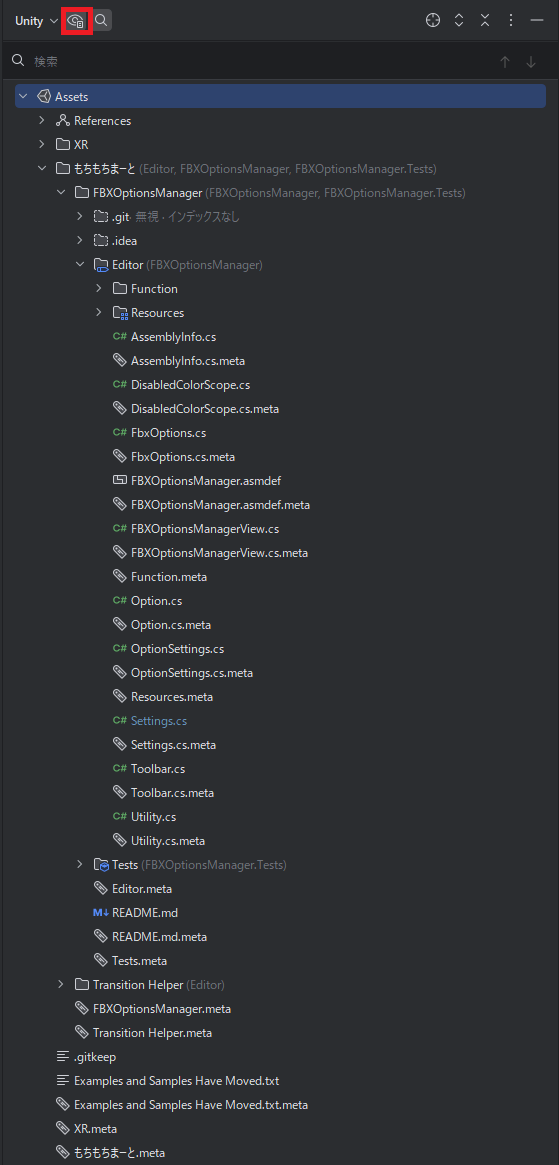Click the Resources folder icon
The height and width of the screenshot is (1165, 559).
click(x=120, y=313)
